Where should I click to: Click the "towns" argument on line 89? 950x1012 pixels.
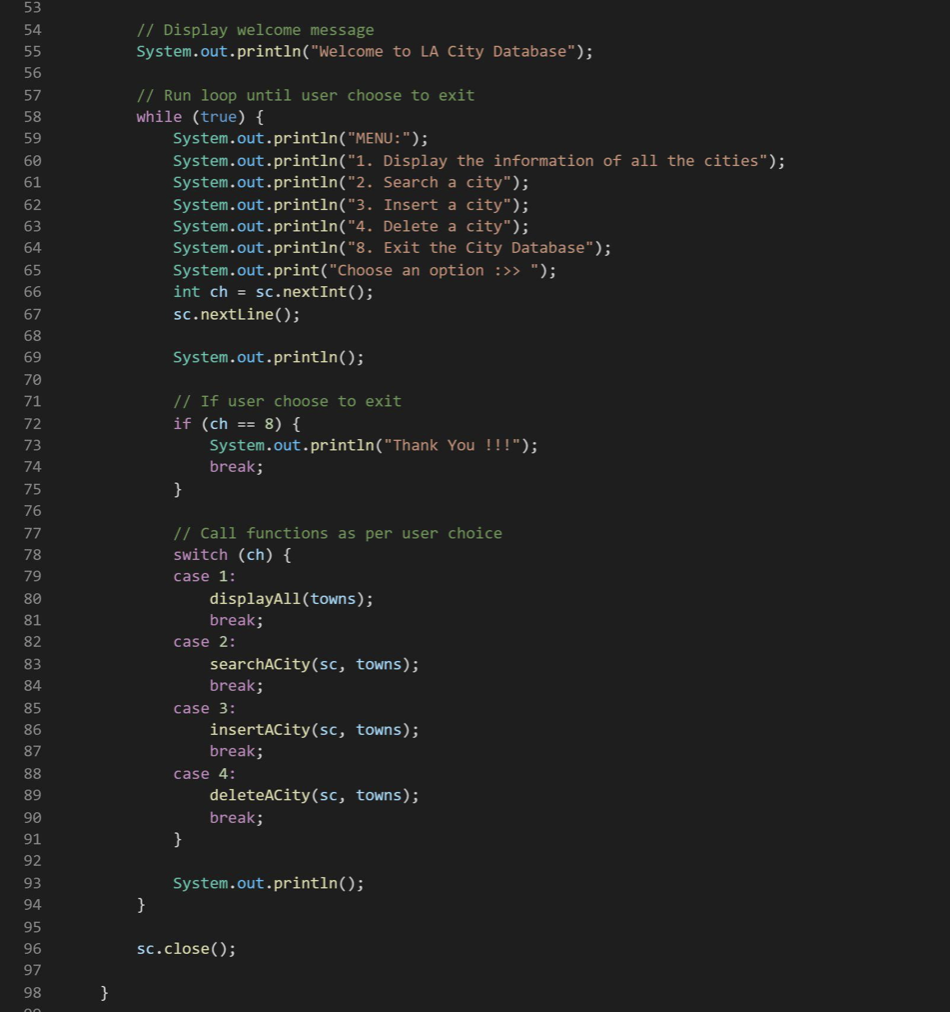(379, 795)
